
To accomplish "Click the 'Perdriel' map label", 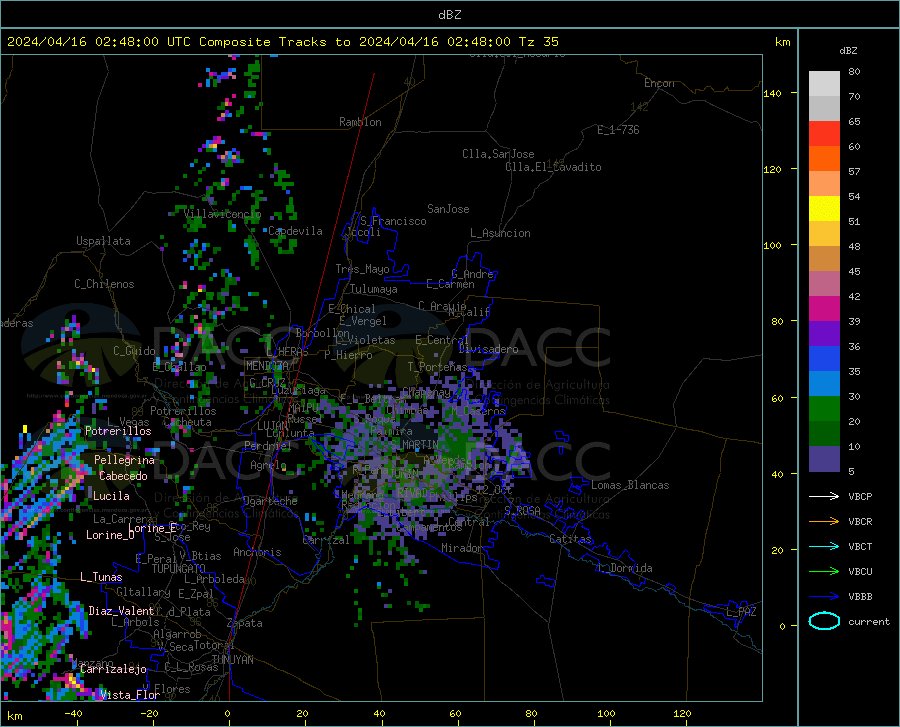I will click(267, 445).
